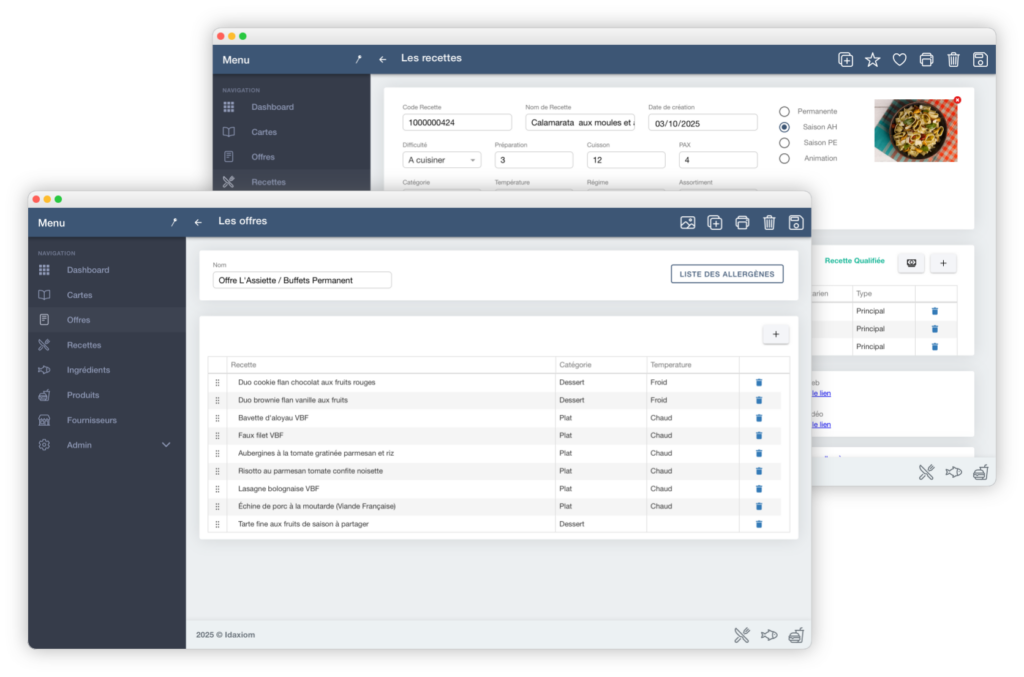Expand the Admin submenu chevron
The width and height of the screenshot is (1024, 677).
(166, 445)
